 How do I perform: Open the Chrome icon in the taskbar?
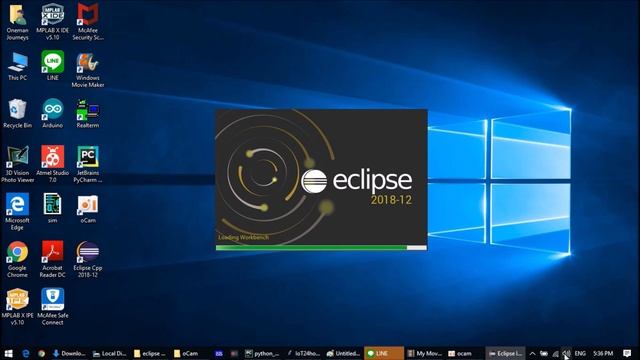point(41,353)
